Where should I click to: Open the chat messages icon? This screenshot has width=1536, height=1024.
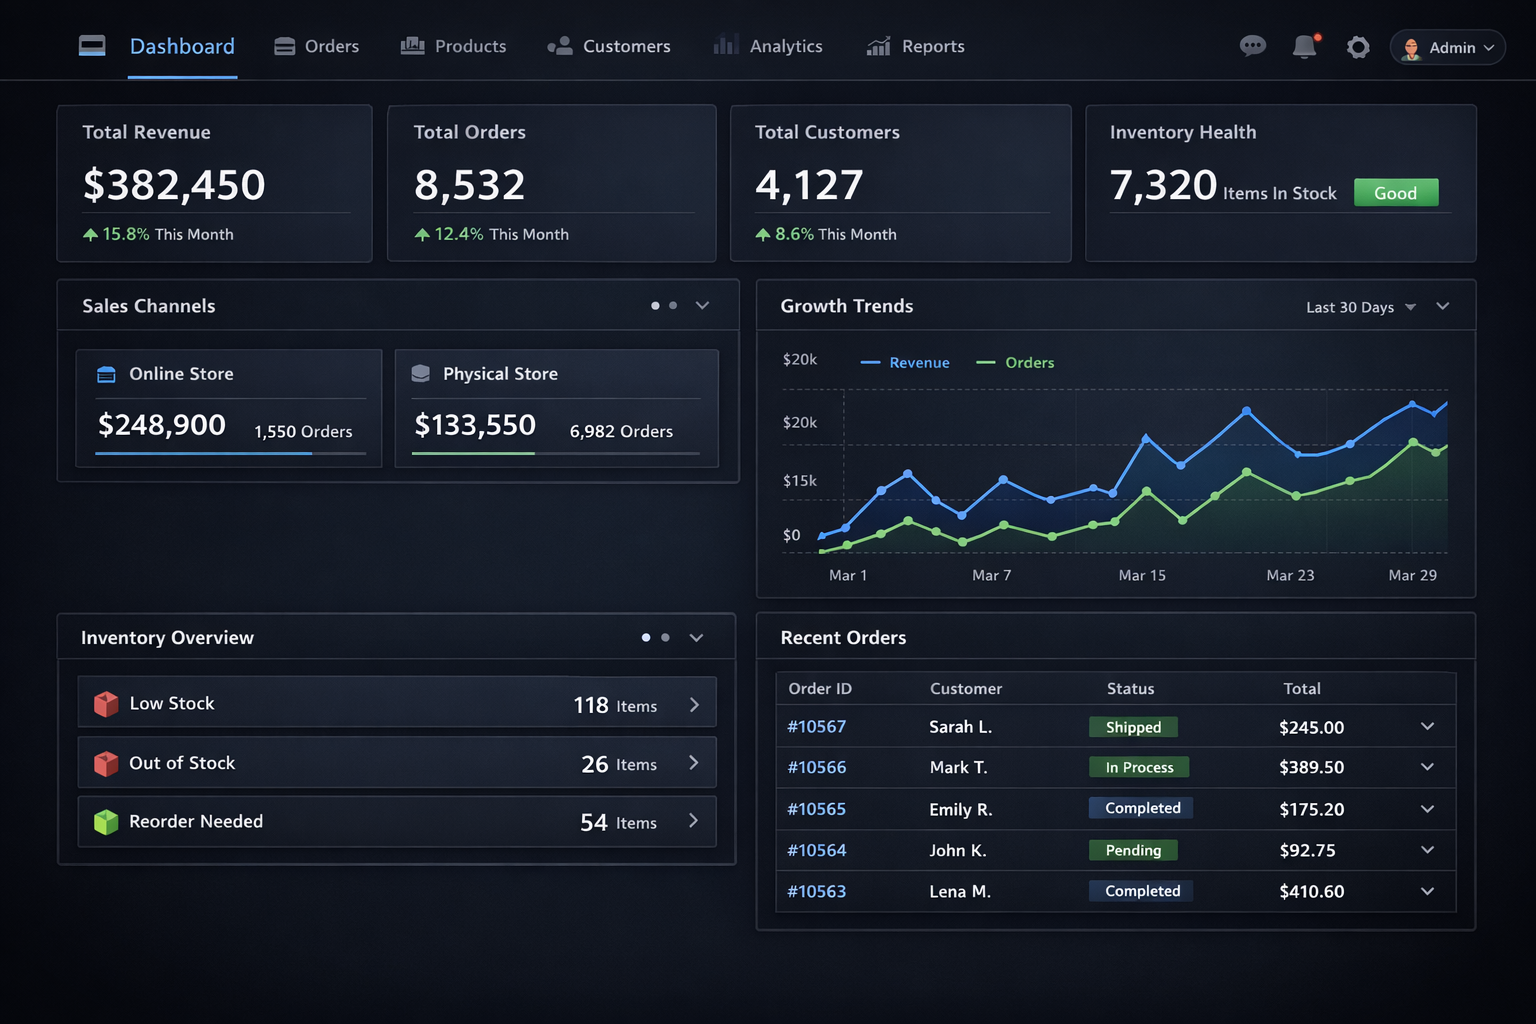pyautogui.click(x=1252, y=46)
